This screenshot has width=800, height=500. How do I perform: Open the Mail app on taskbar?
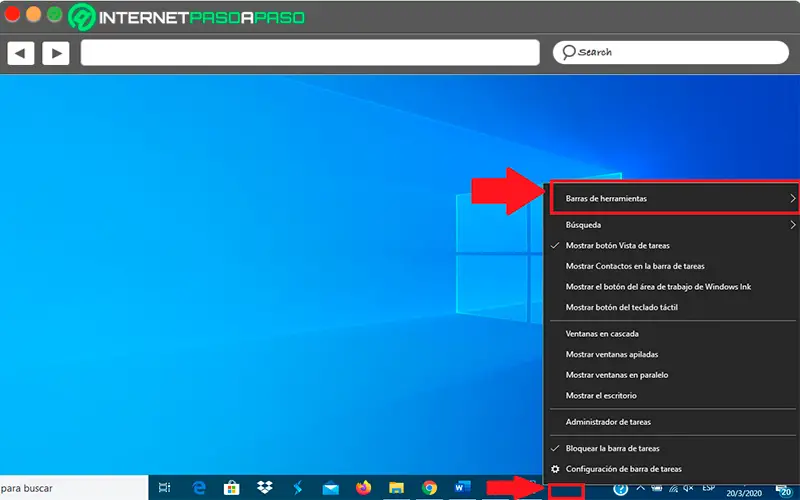click(x=331, y=488)
